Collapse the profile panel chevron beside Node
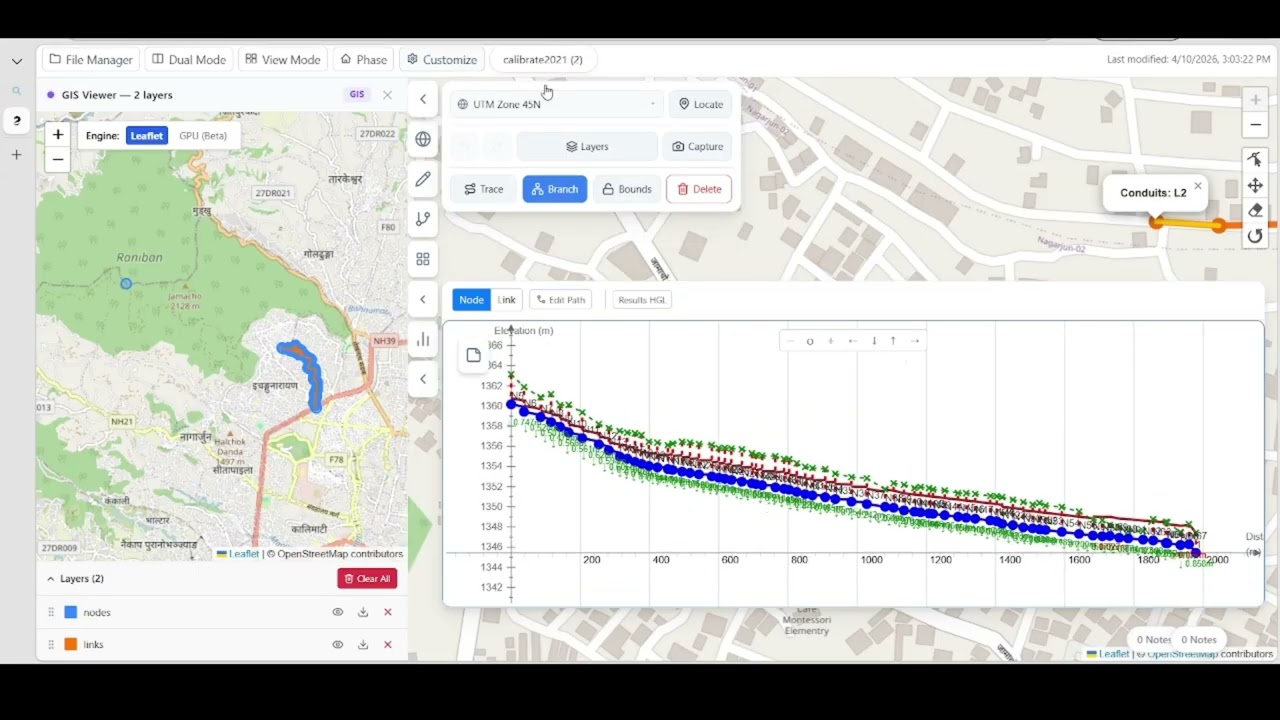This screenshot has width=1280, height=720. point(423,299)
